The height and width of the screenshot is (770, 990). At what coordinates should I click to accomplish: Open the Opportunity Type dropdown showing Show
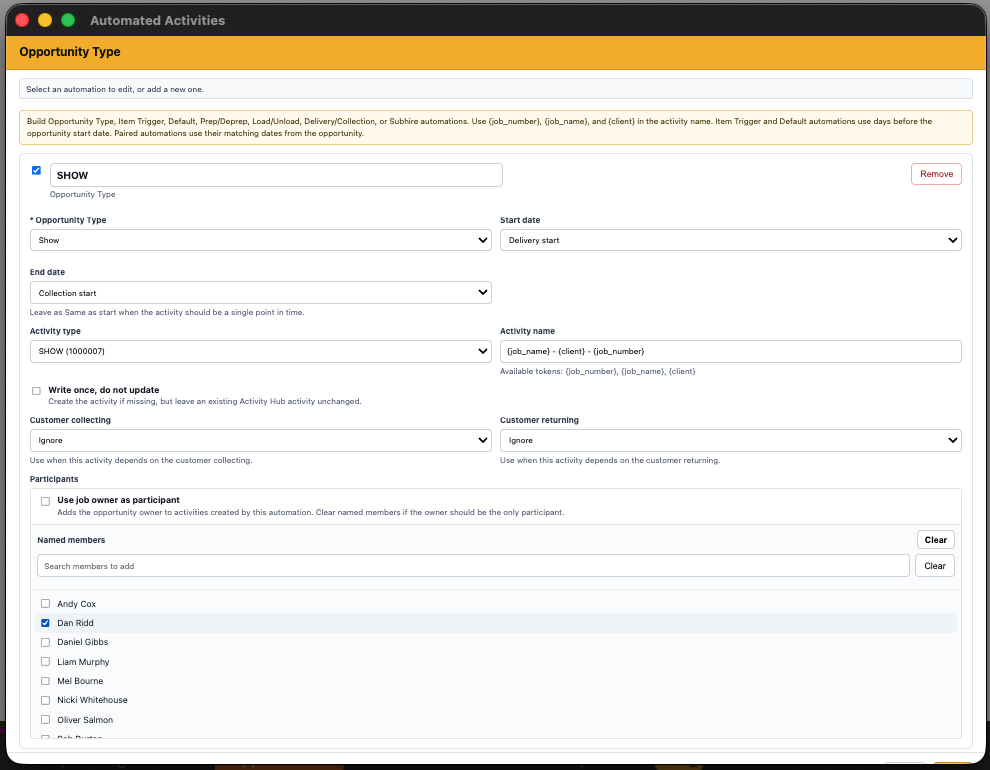[x=260, y=240]
